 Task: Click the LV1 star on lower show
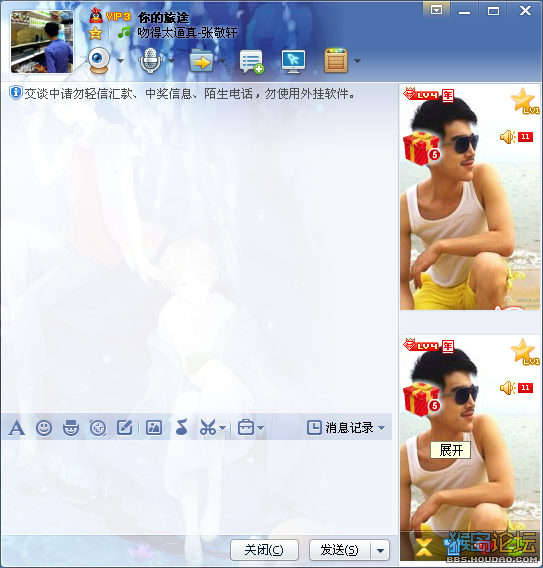(x=525, y=352)
